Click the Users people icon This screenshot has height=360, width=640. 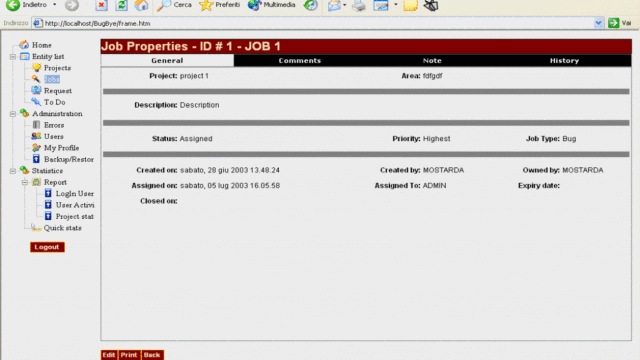36,136
